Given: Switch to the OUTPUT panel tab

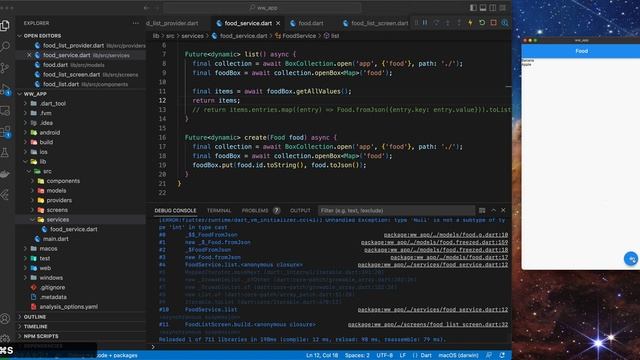Looking at the screenshot, I should 300,211.
